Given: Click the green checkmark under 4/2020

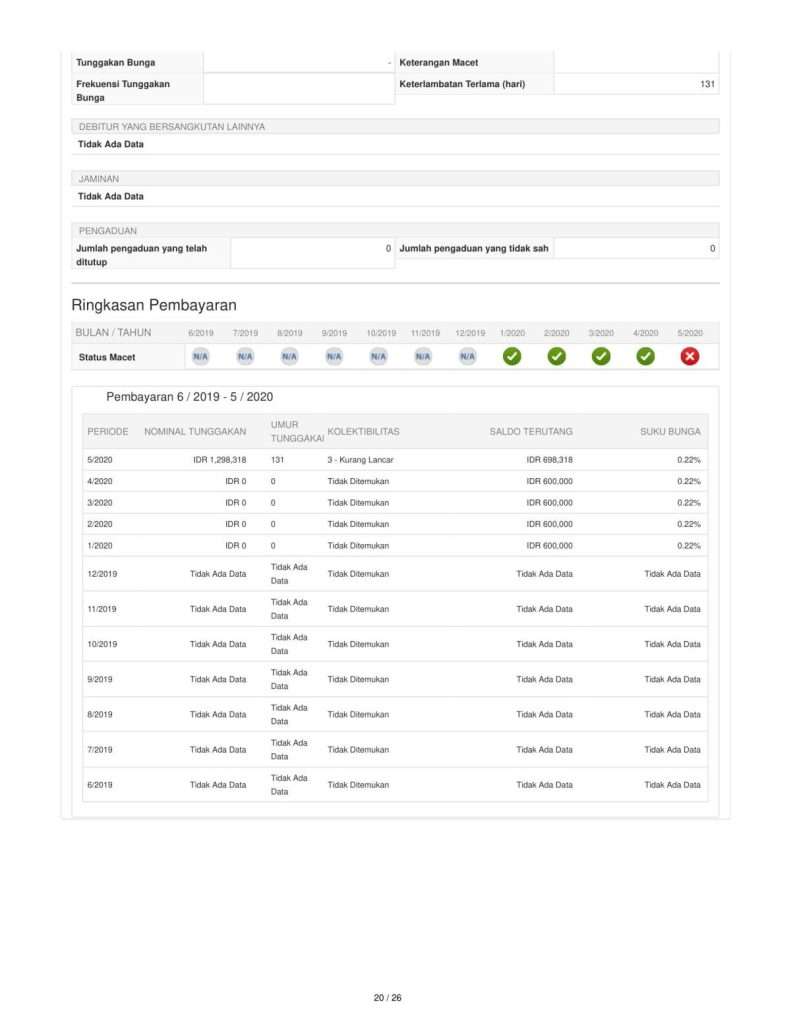Looking at the screenshot, I should (x=646, y=356).
